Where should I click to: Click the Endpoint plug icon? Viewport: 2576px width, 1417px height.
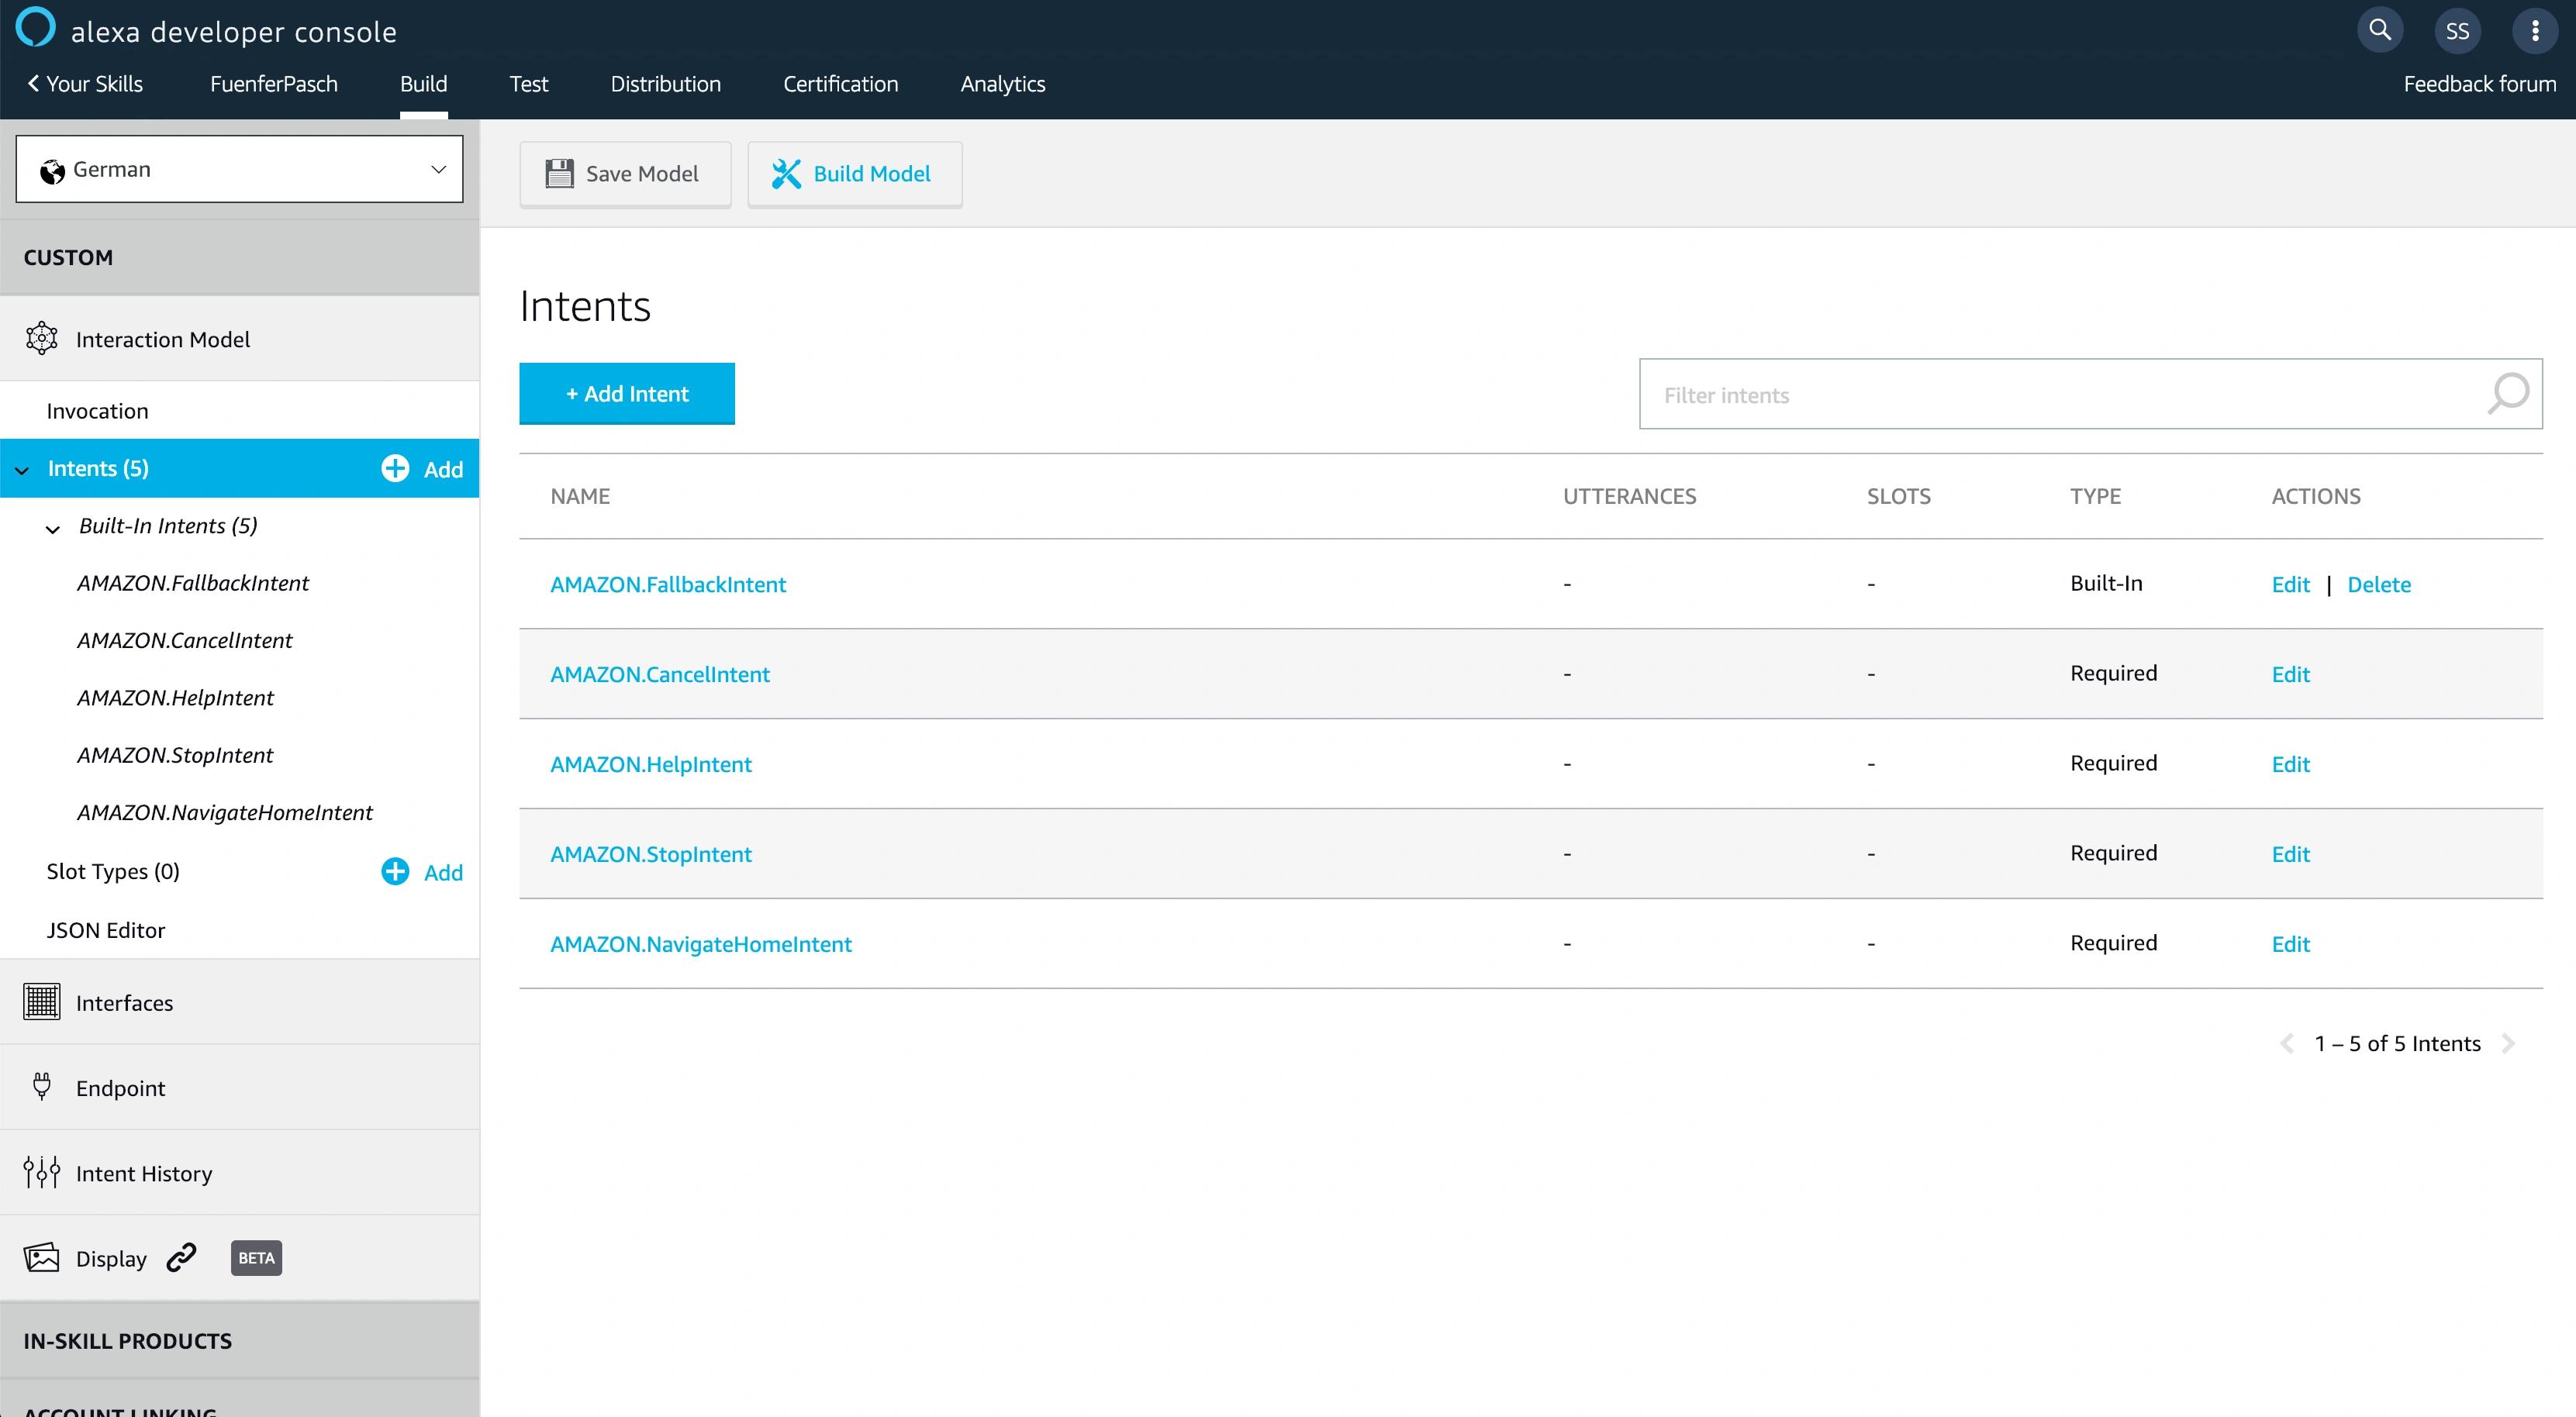coord(42,1087)
